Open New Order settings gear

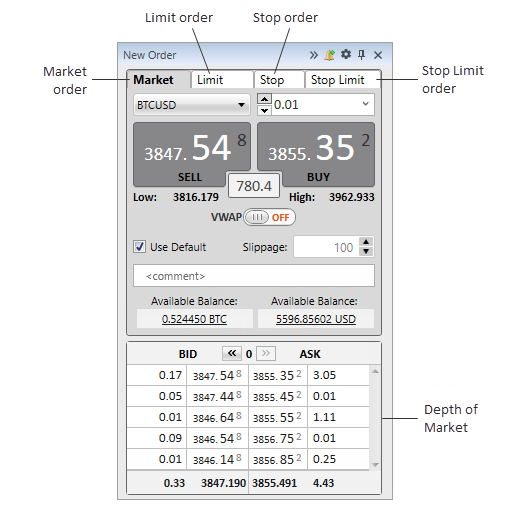(x=346, y=54)
